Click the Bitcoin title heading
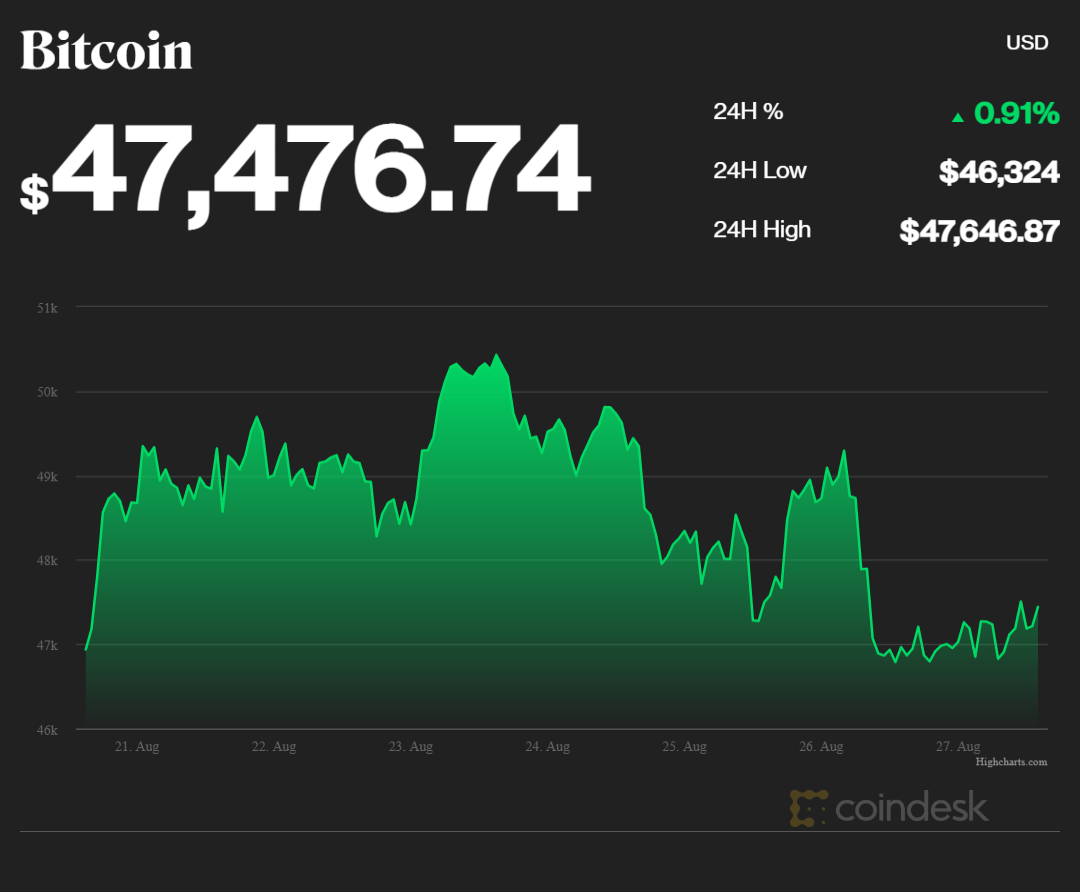 [x=106, y=49]
